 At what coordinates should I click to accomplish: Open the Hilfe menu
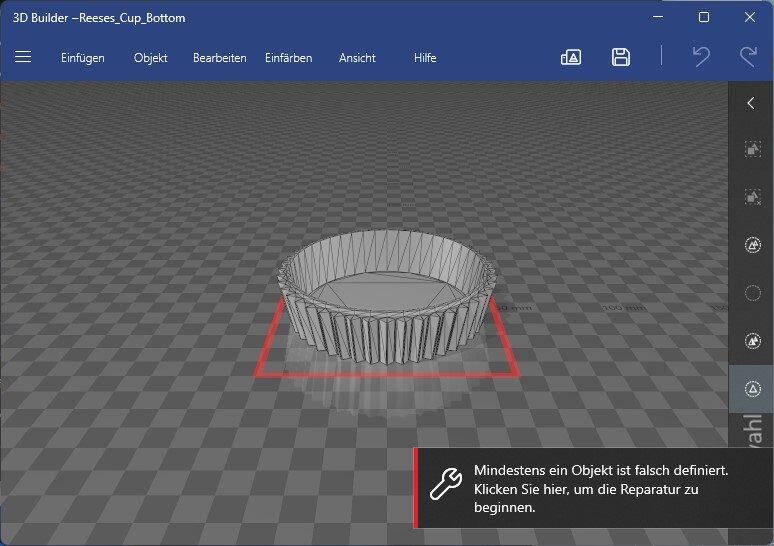[425, 58]
